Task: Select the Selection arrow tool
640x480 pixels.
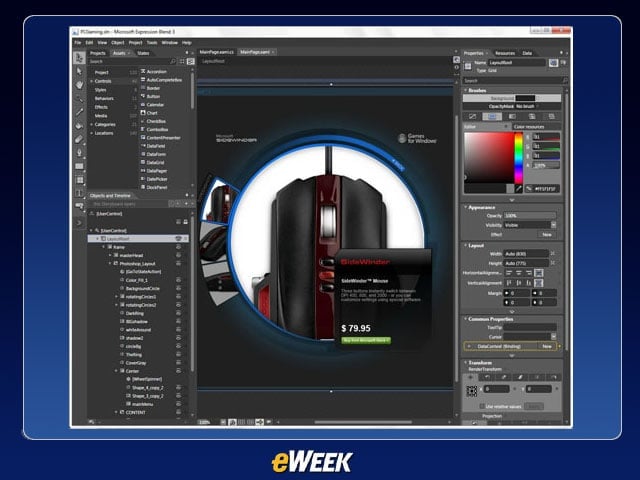Action: [79, 58]
